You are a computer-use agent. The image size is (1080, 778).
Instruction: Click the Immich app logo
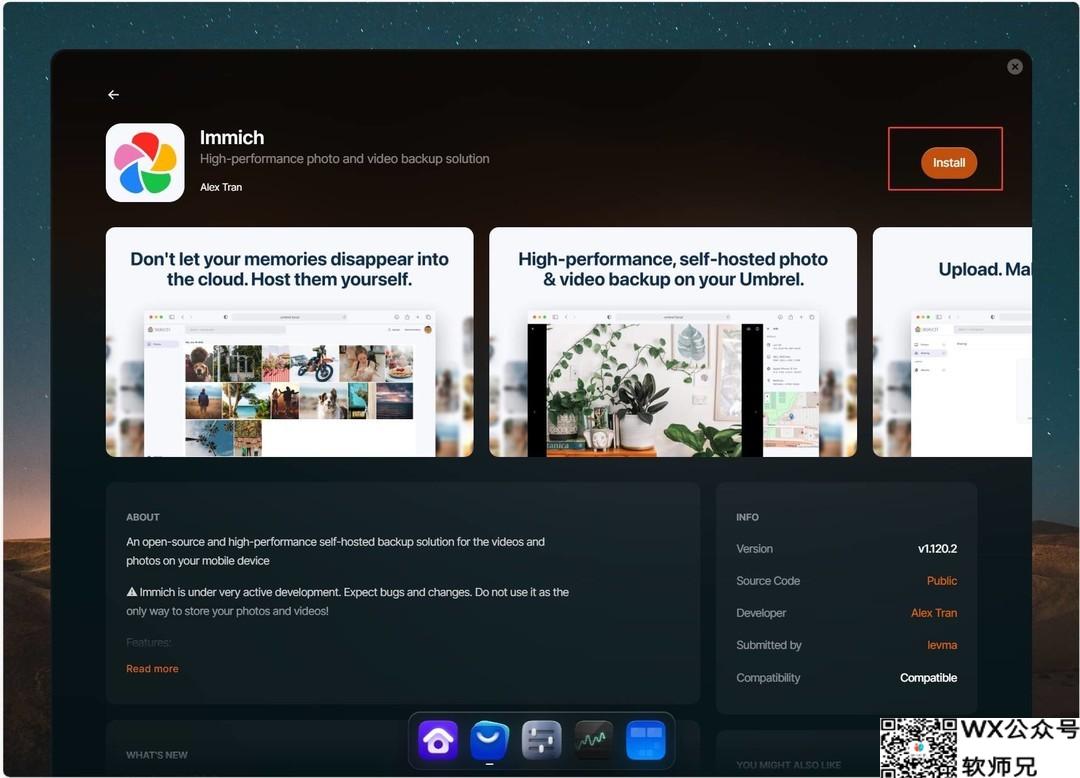[145, 162]
